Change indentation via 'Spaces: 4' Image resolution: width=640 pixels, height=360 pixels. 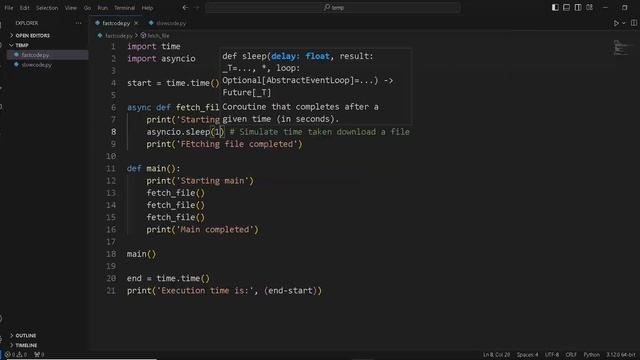pos(527,355)
